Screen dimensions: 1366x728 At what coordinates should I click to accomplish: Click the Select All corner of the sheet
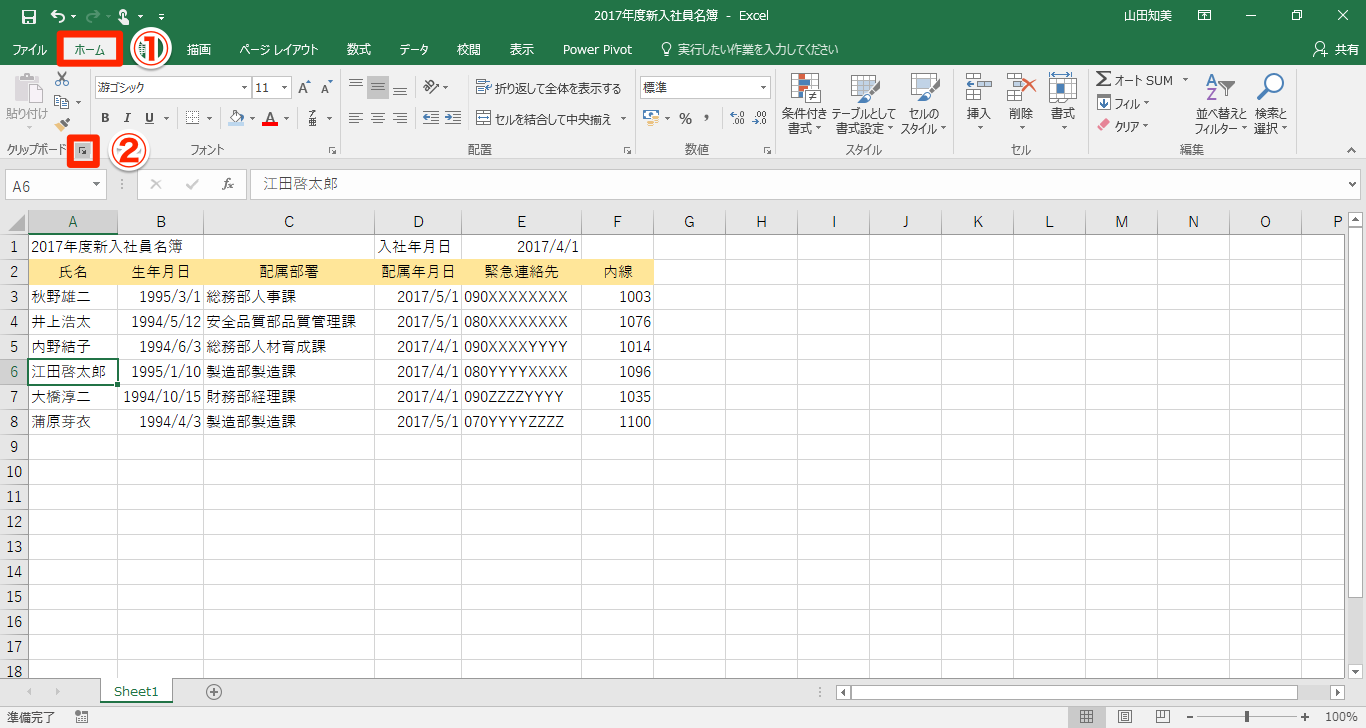tap(14, 222)
